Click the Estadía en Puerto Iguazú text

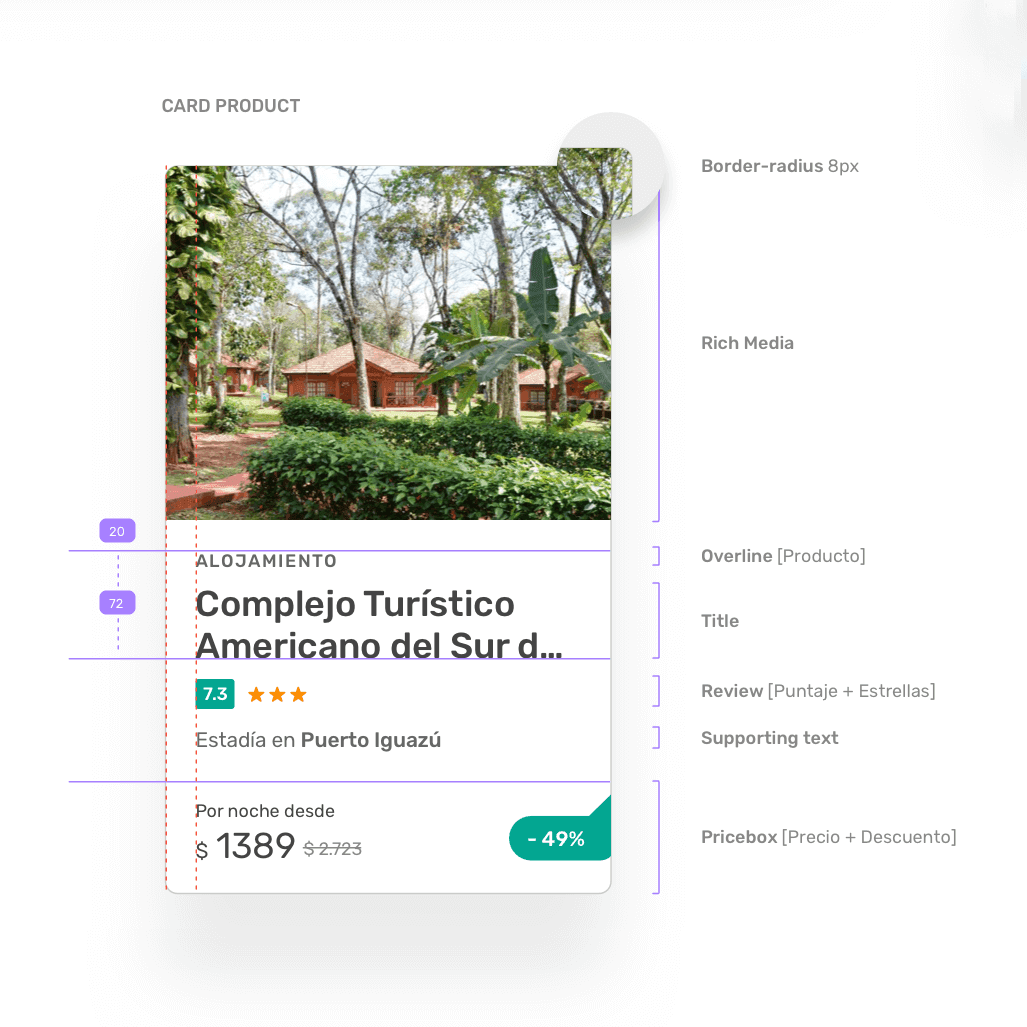coord(318,740)
